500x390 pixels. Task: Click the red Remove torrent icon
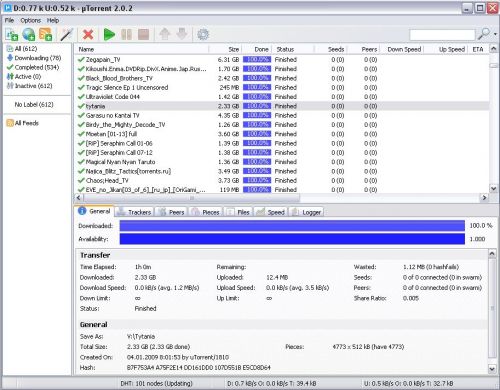(88, 34)
